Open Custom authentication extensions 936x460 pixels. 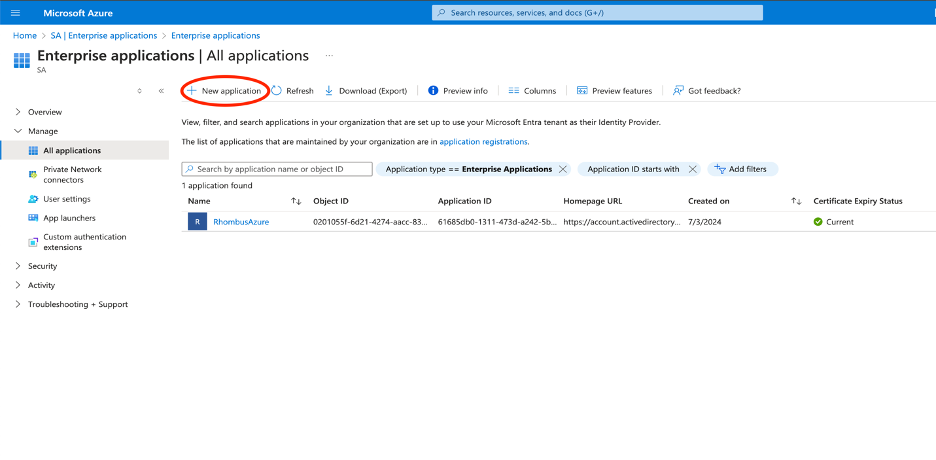[85, 242]
